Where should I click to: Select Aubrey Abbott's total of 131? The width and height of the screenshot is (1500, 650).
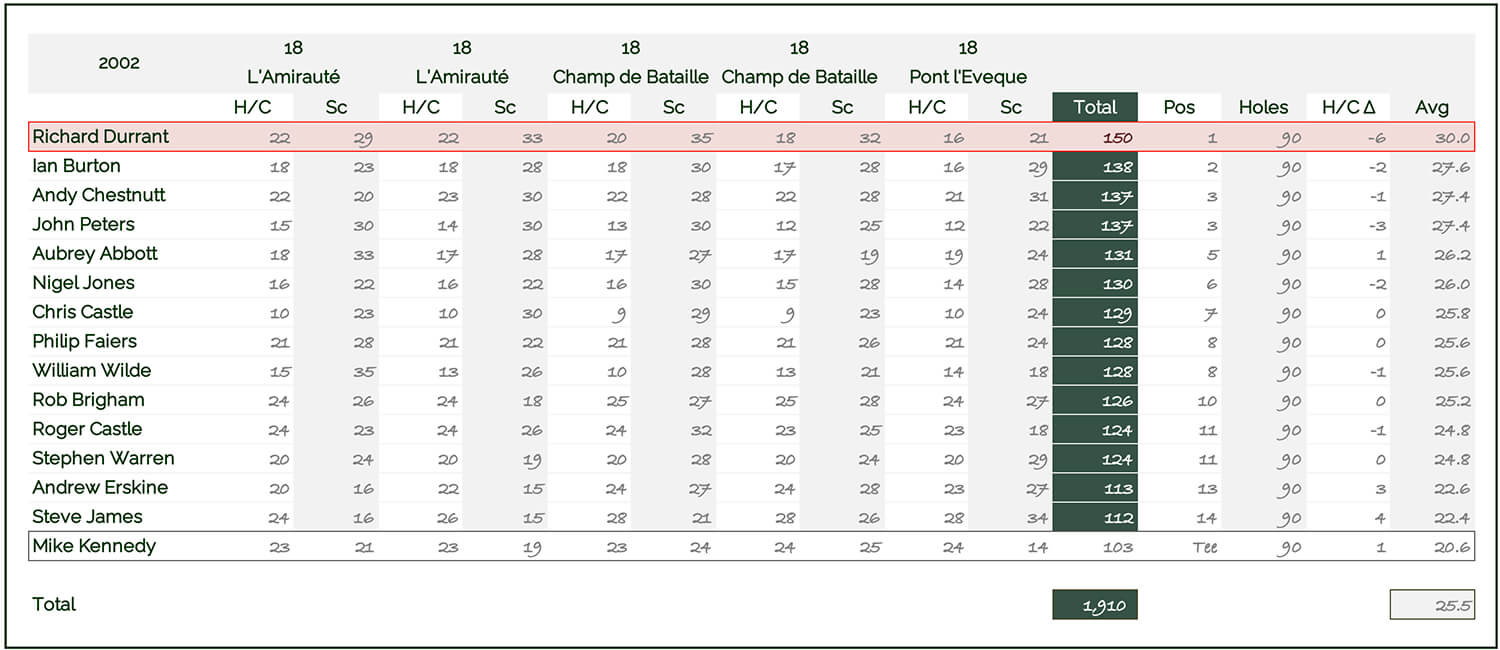coord(1095,254)
